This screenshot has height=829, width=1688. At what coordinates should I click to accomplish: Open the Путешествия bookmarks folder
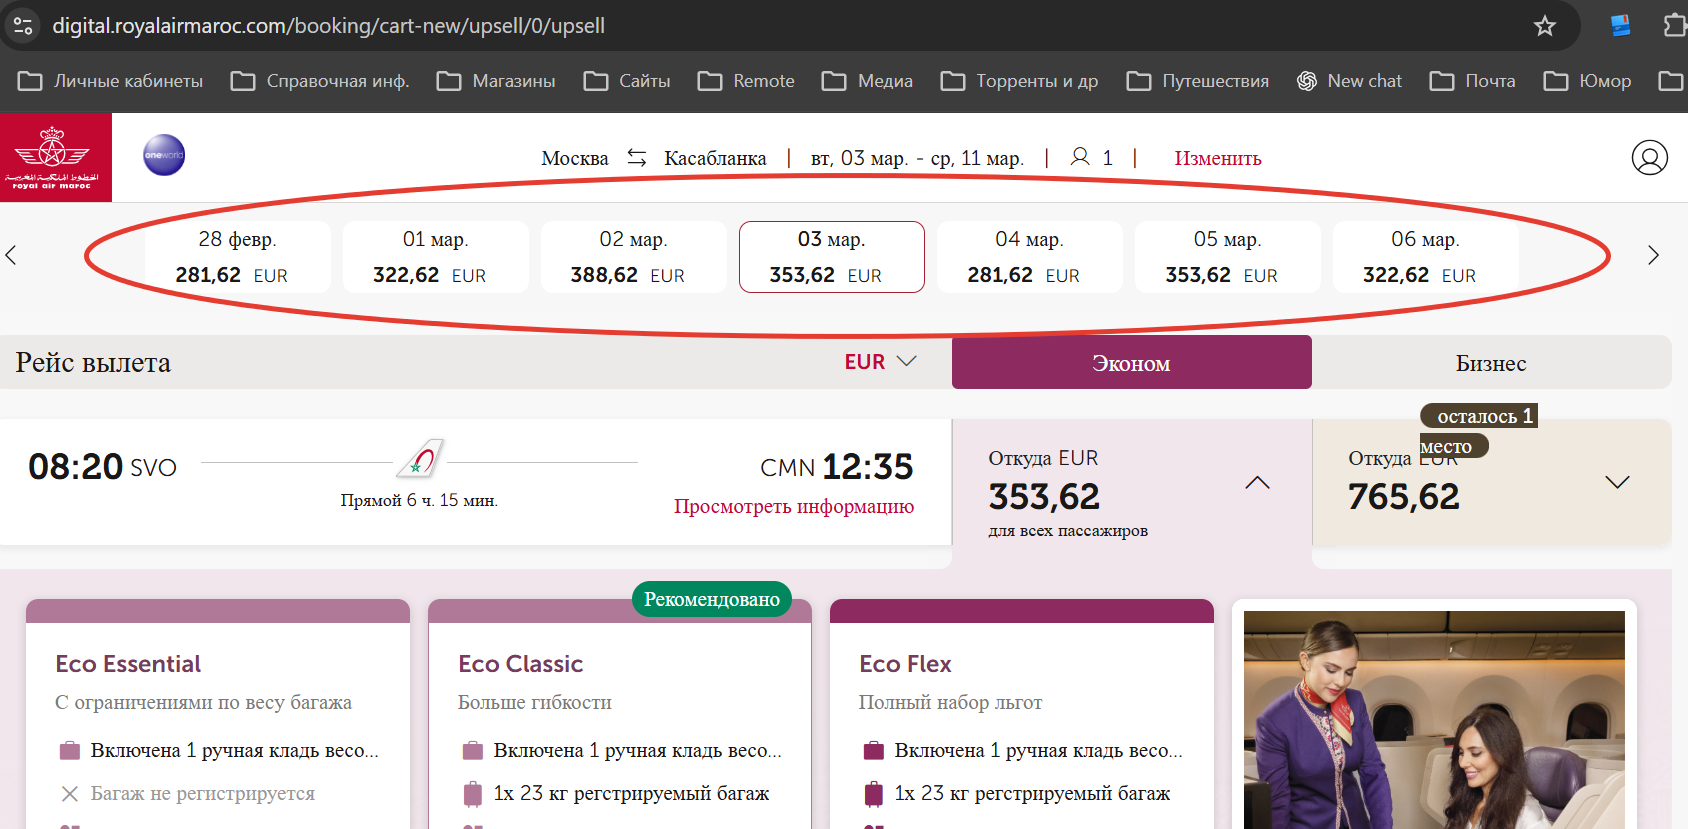pyautogui.click(x=1198, y=81)
